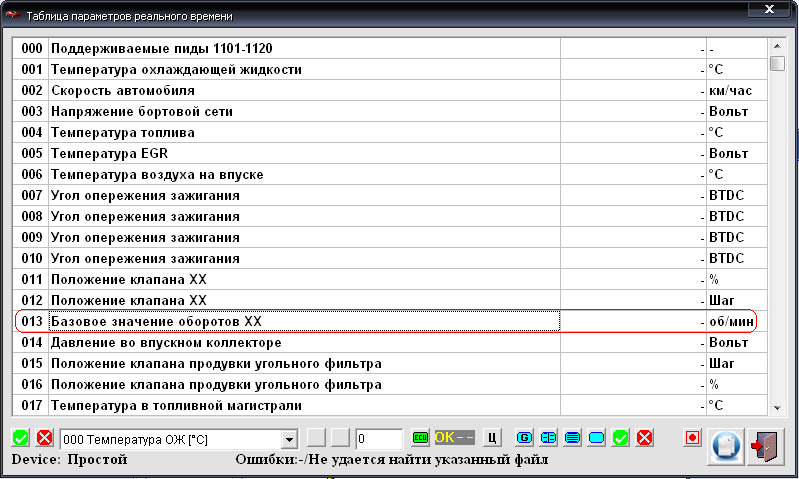Click the yellow OK-- status indicator
Screen dimensions: 799x479
454,438
